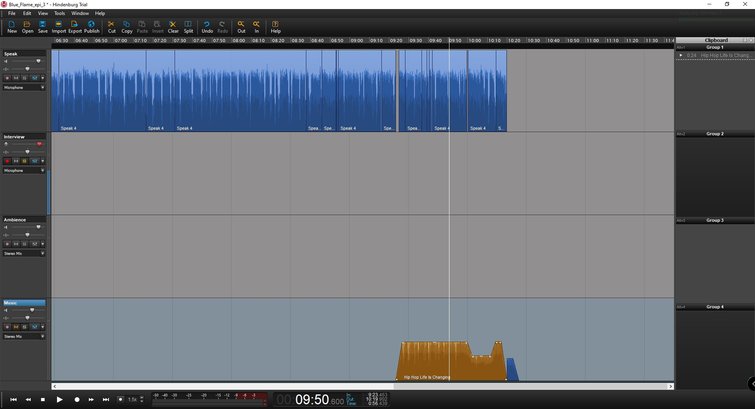Click the Zoom Out magnifier icon
Image resolution: width=755 pixels, height=409 pixels.
point(241,26)
